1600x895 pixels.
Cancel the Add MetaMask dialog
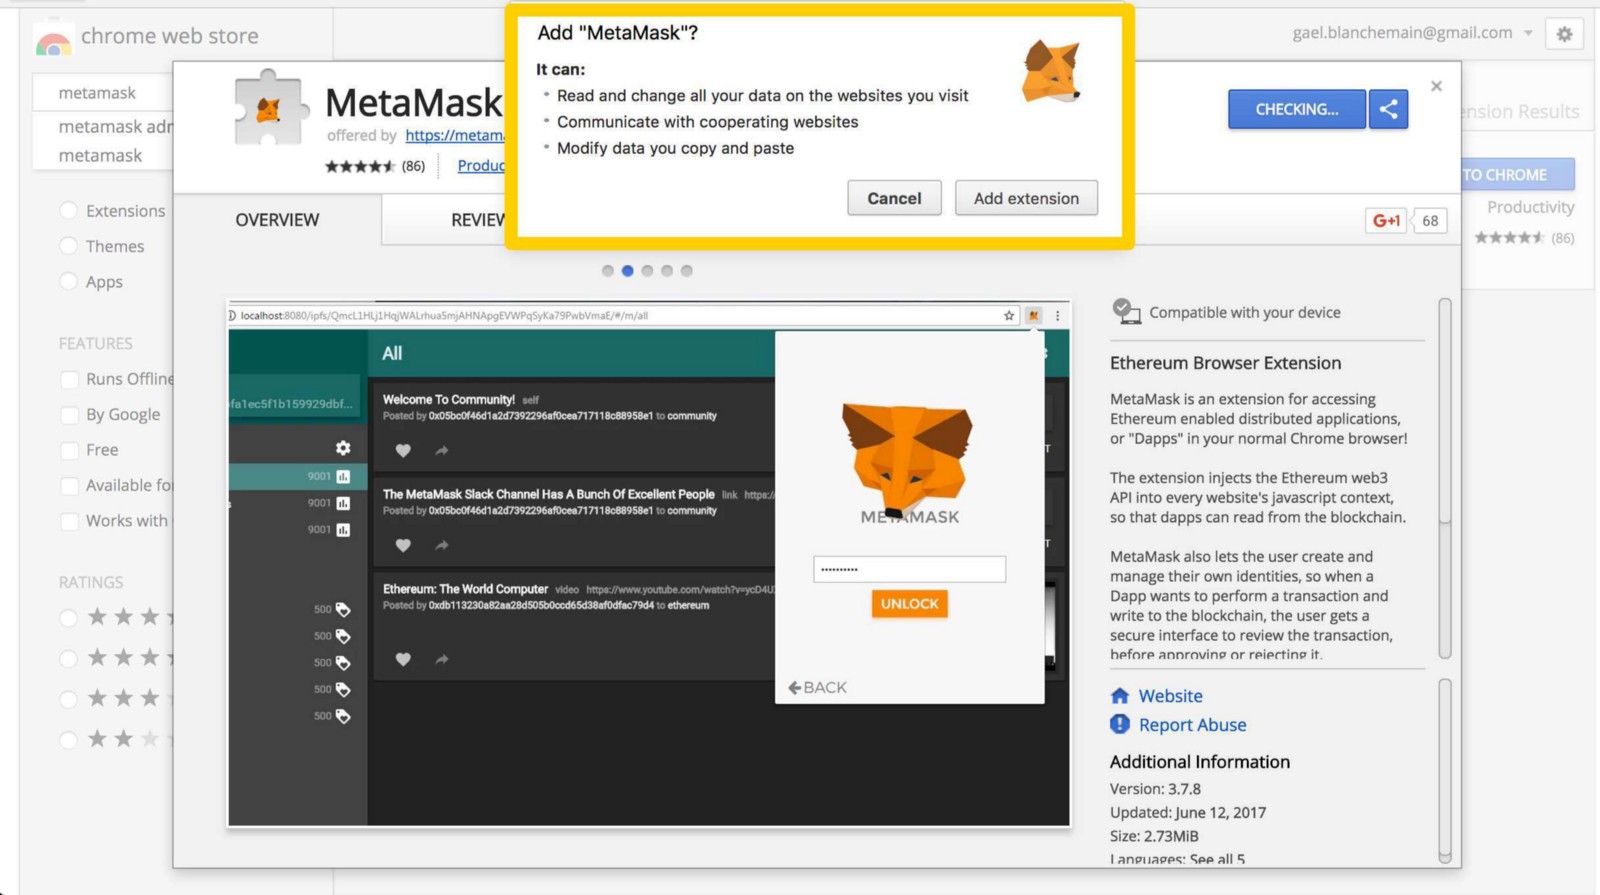tap(894, 198)
